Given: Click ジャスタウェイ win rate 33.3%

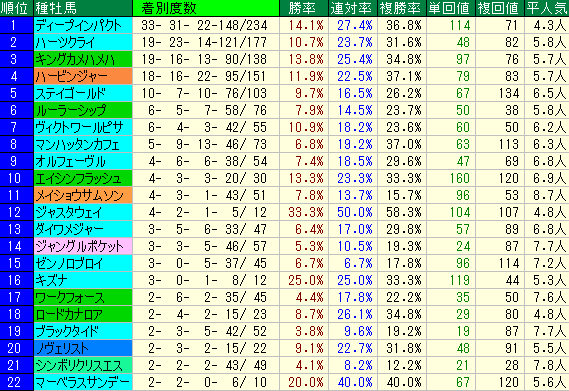Looking at the screenshot, I should click(304, 212).
